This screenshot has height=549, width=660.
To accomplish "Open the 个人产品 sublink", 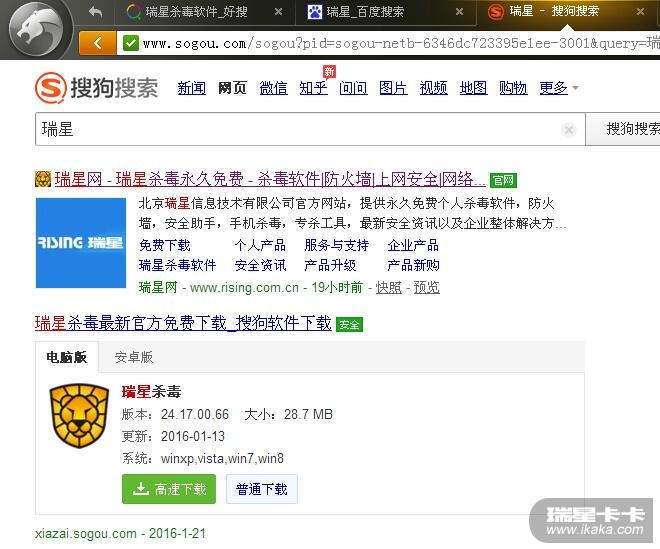I will [x=260, y=245].
